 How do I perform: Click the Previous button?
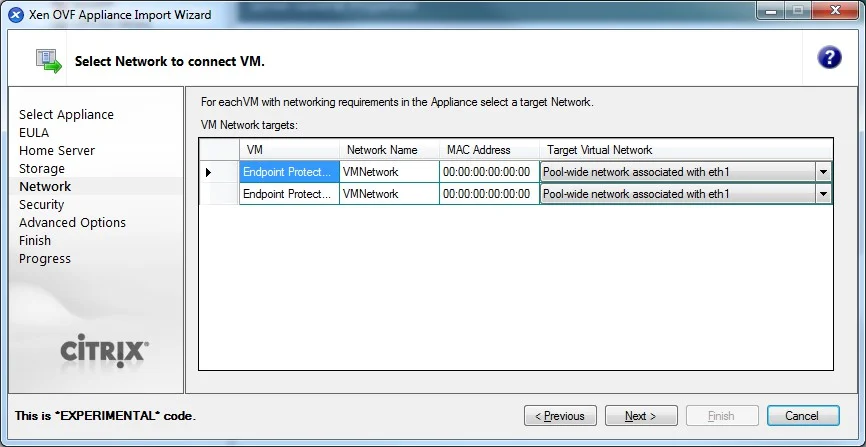coord(560,416)
